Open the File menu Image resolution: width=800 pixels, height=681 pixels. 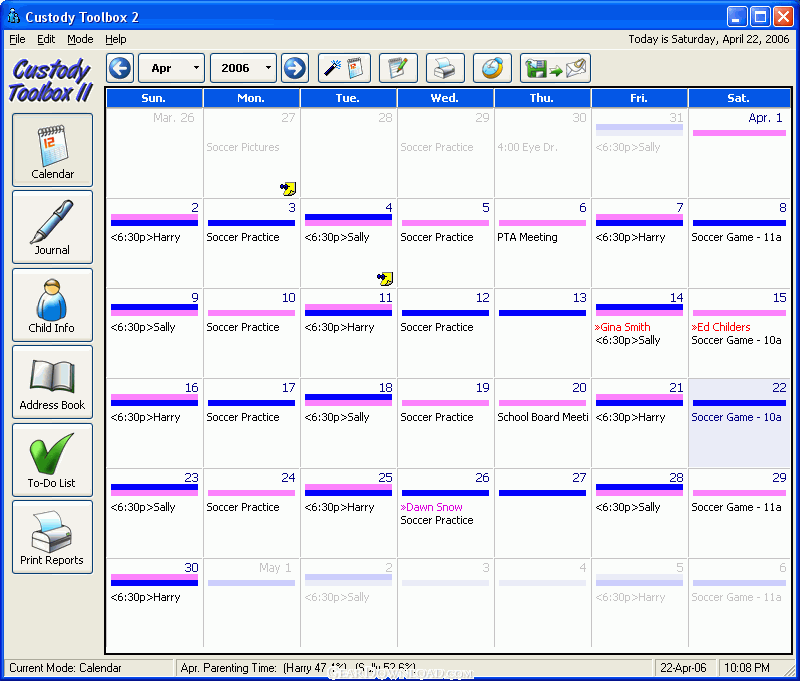[x=17, y=39]
